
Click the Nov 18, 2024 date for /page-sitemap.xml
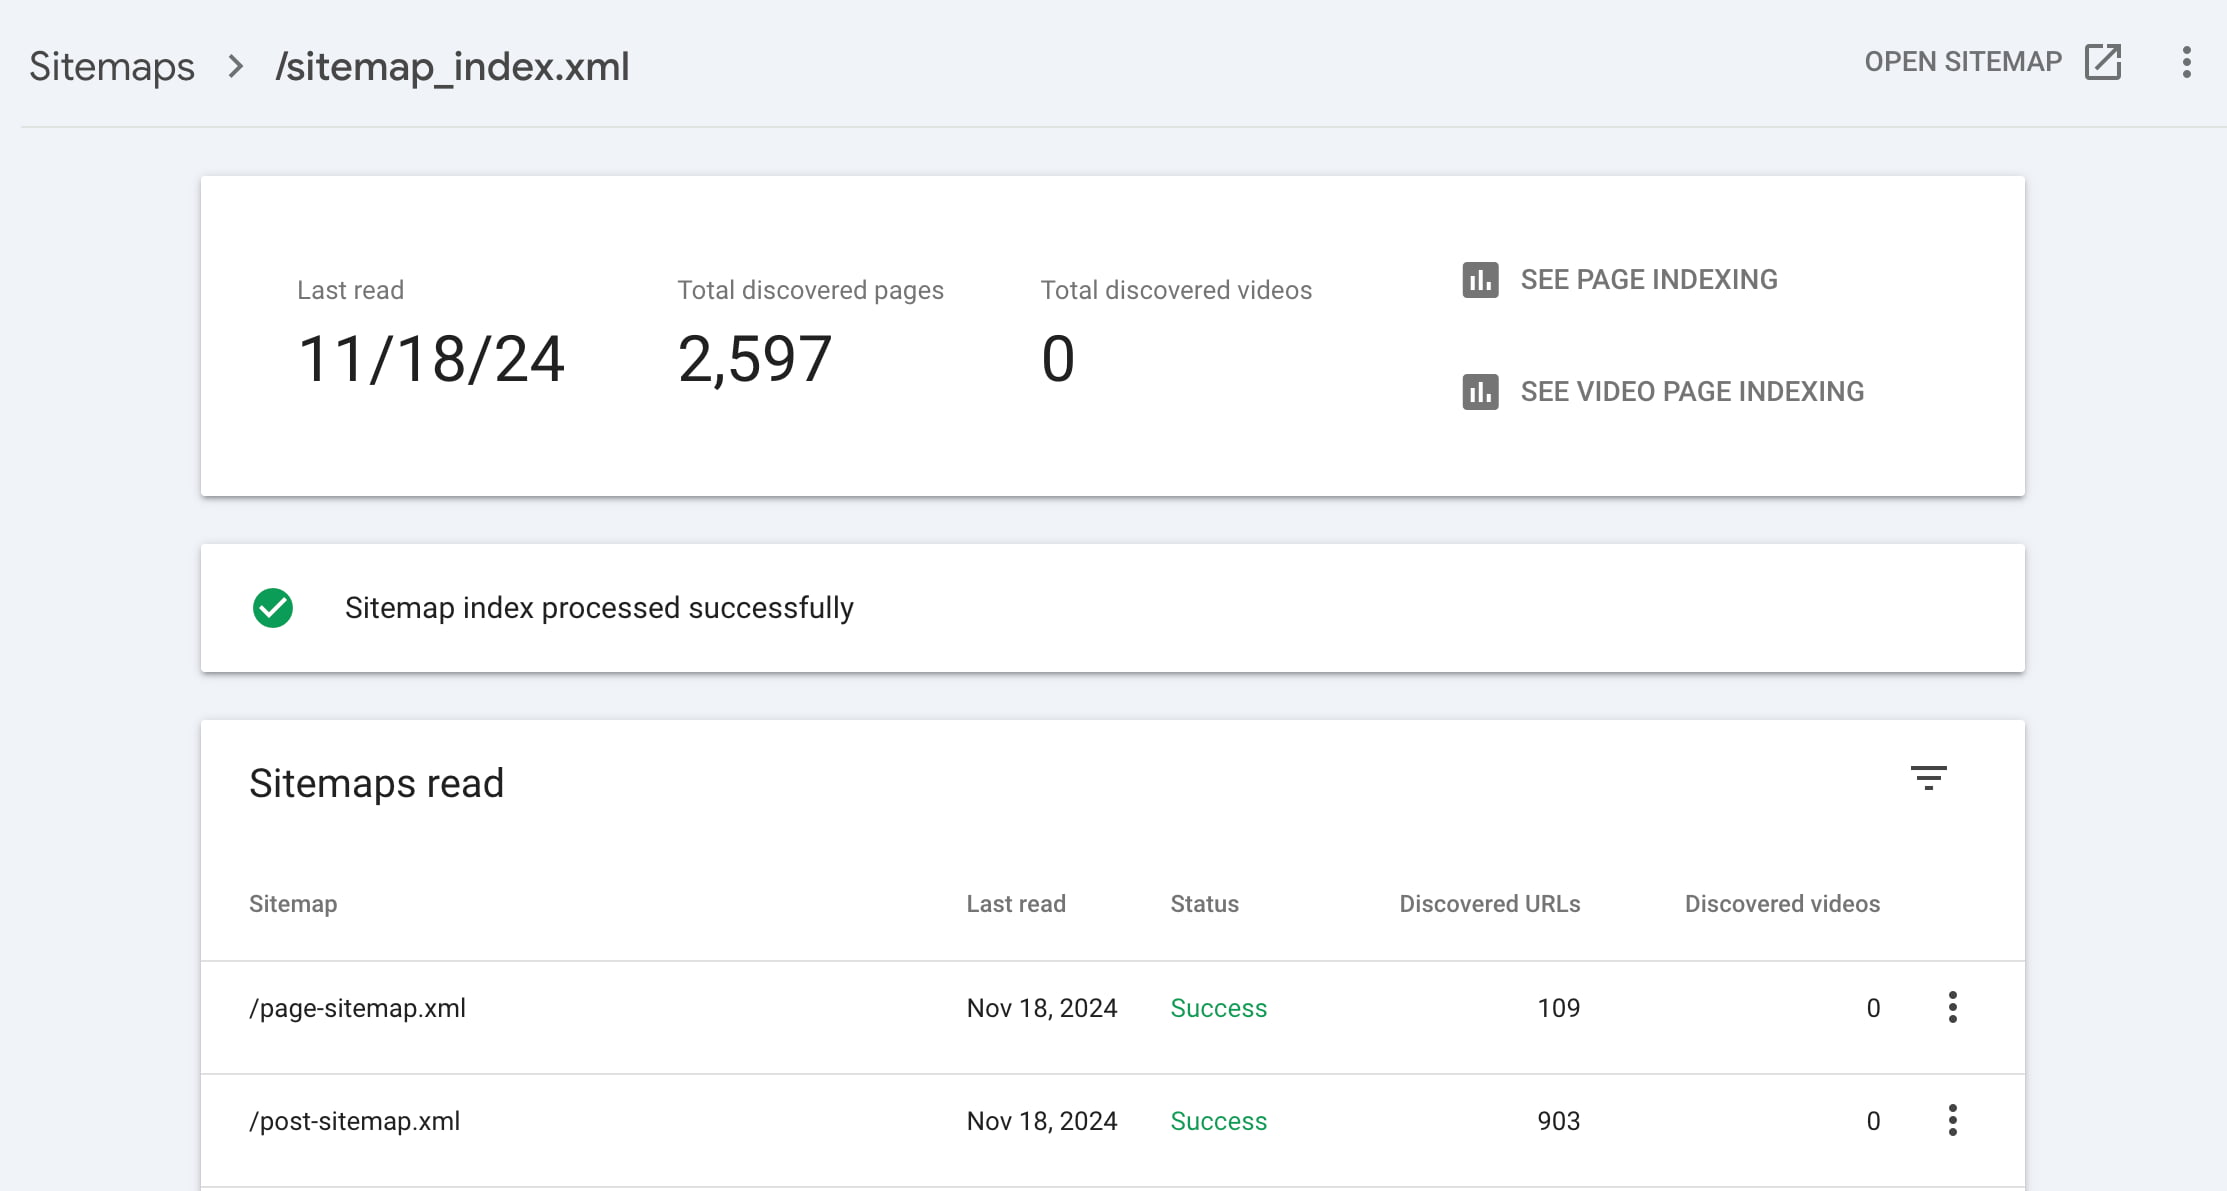tap(1041, 1008)
